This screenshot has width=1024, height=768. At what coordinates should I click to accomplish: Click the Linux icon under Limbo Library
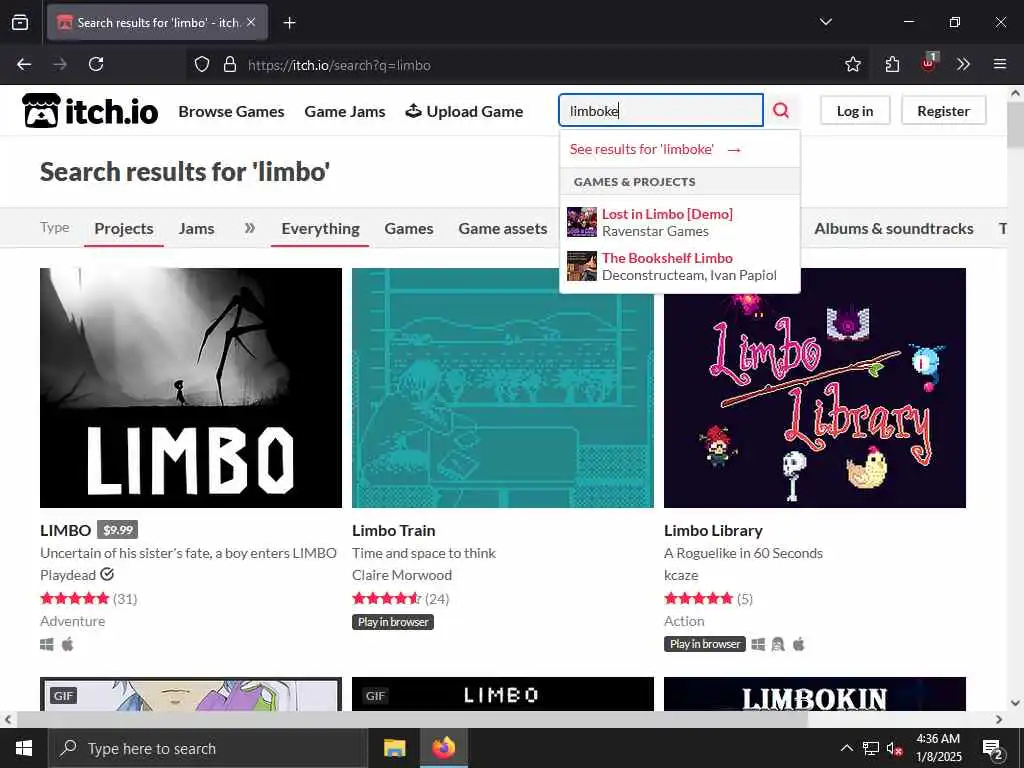[x=778, y=645]
